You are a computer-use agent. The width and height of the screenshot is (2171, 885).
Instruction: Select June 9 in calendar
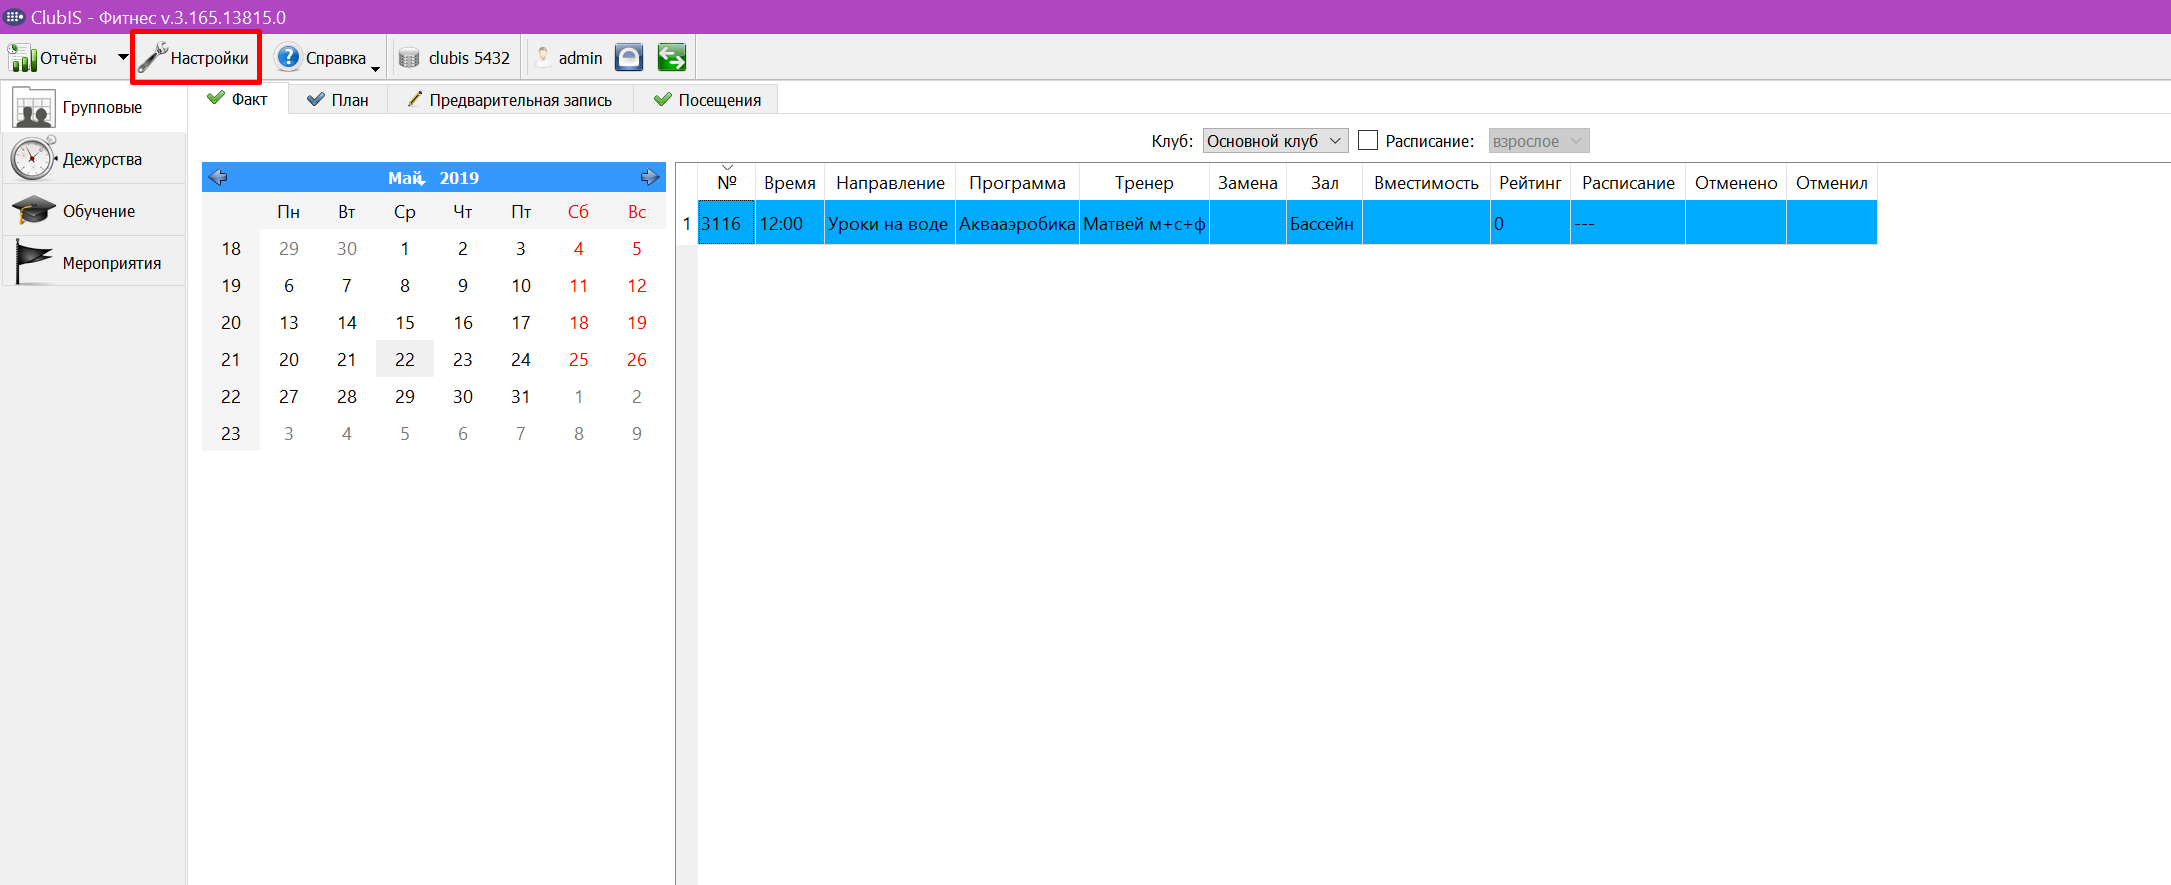click(637, 433)
